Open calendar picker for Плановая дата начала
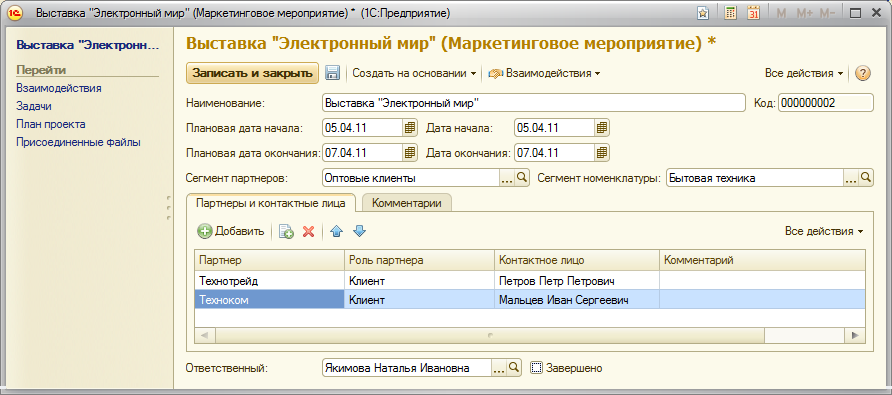 click(410, 128)
